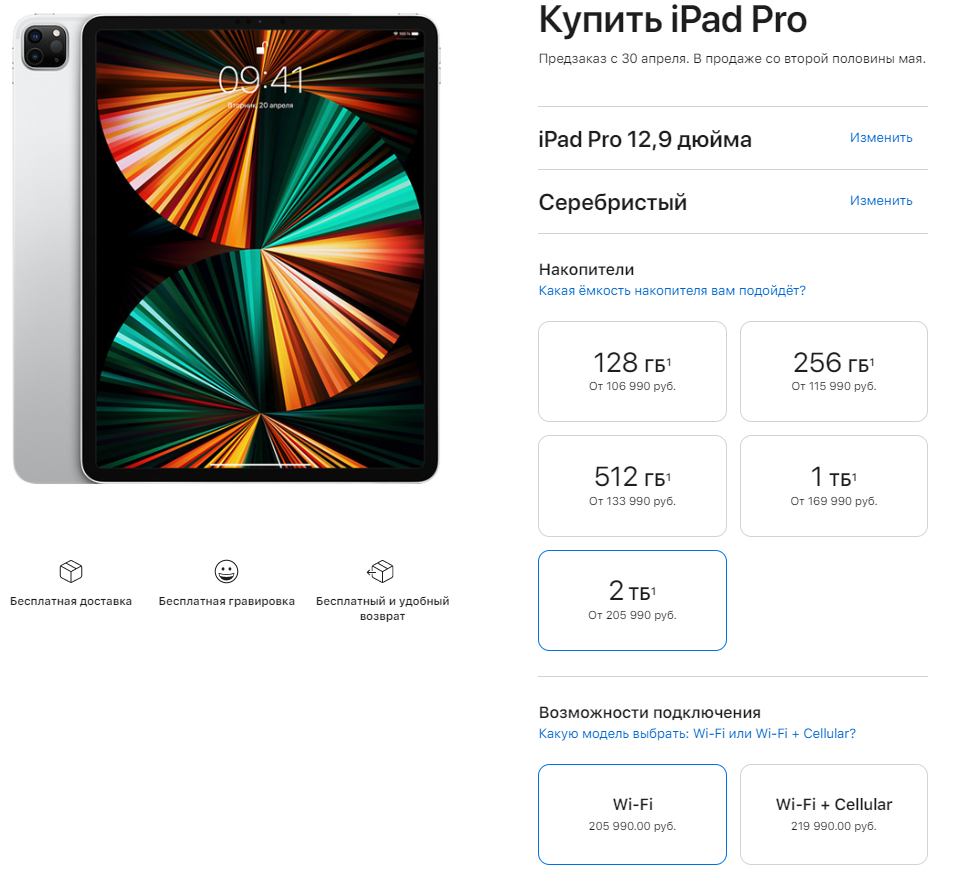This screenshot has height=871, width=967.
Task: Click the free delivery box icon
Action: [x=71, y=571]
